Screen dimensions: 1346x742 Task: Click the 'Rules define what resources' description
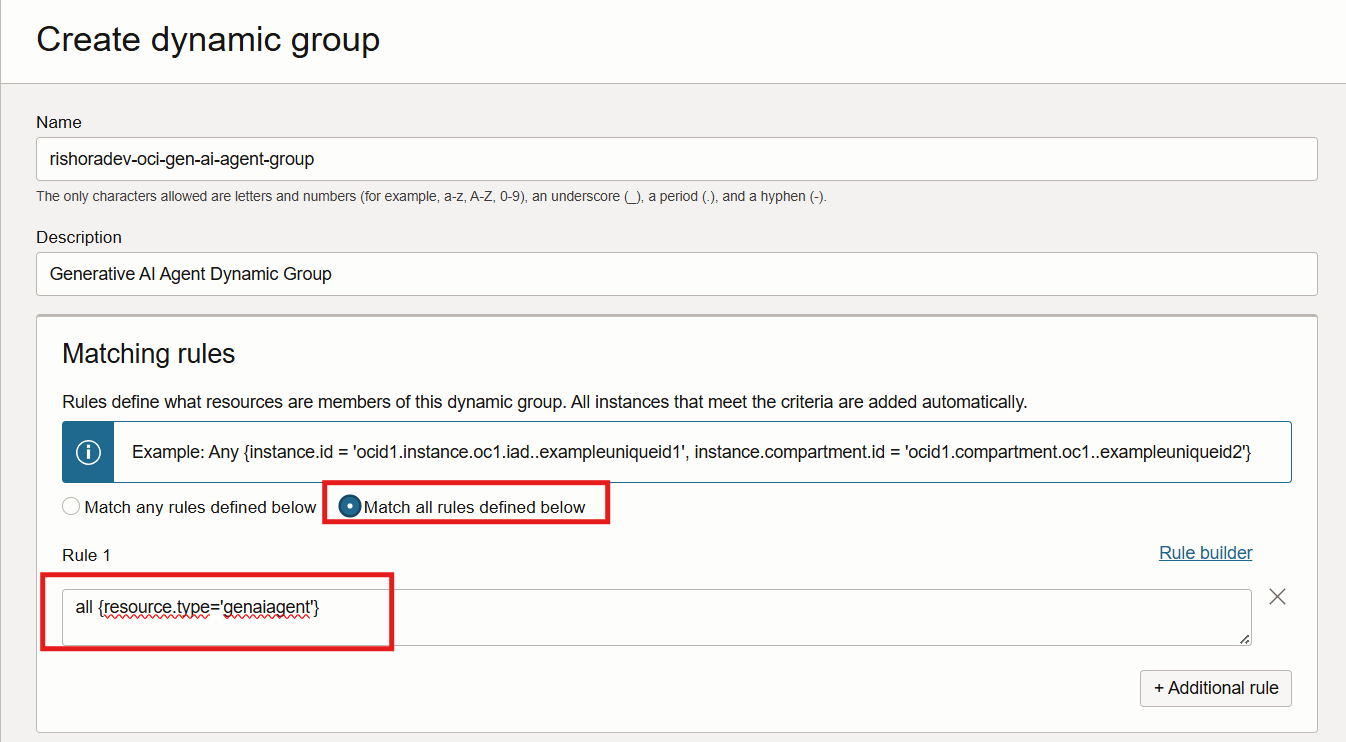point(545,402)
